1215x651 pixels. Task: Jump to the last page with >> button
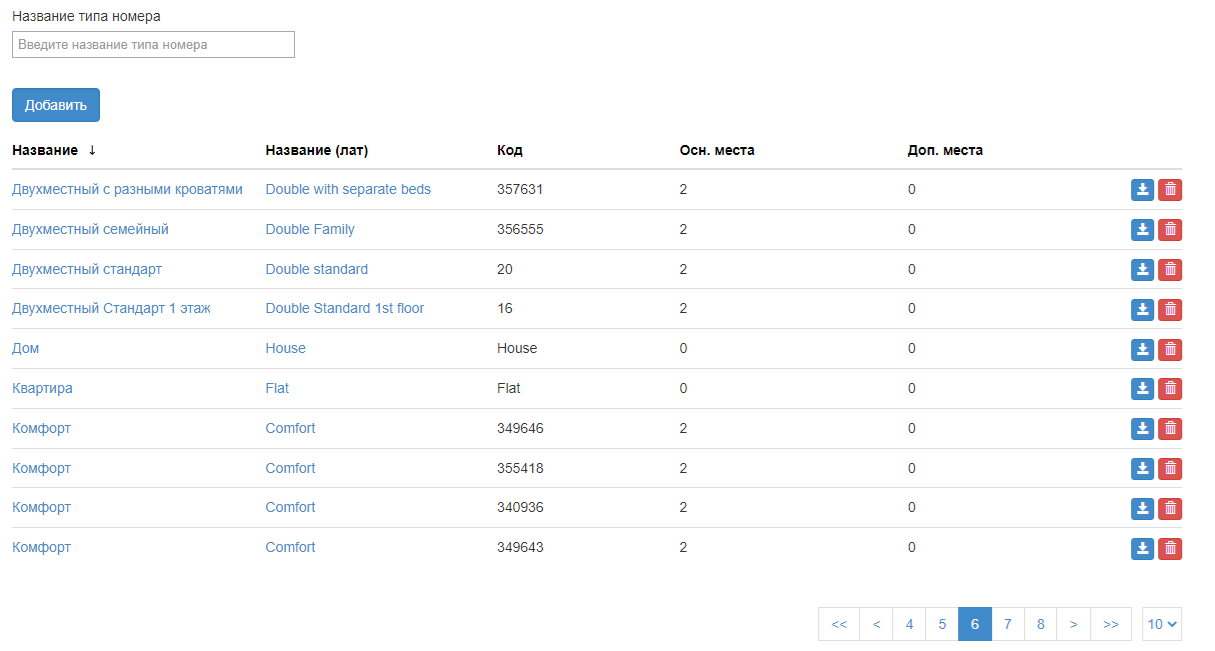pos(1110,624)
